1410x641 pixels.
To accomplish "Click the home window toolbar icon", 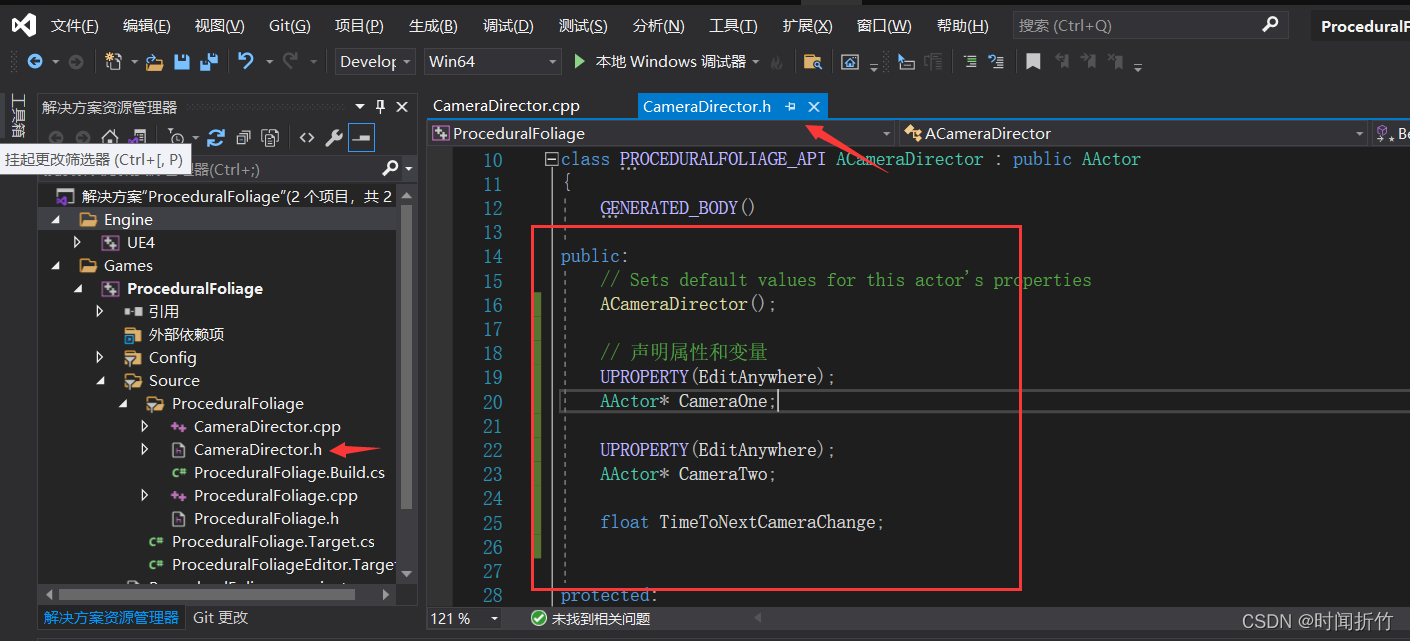I will [849, 62].
